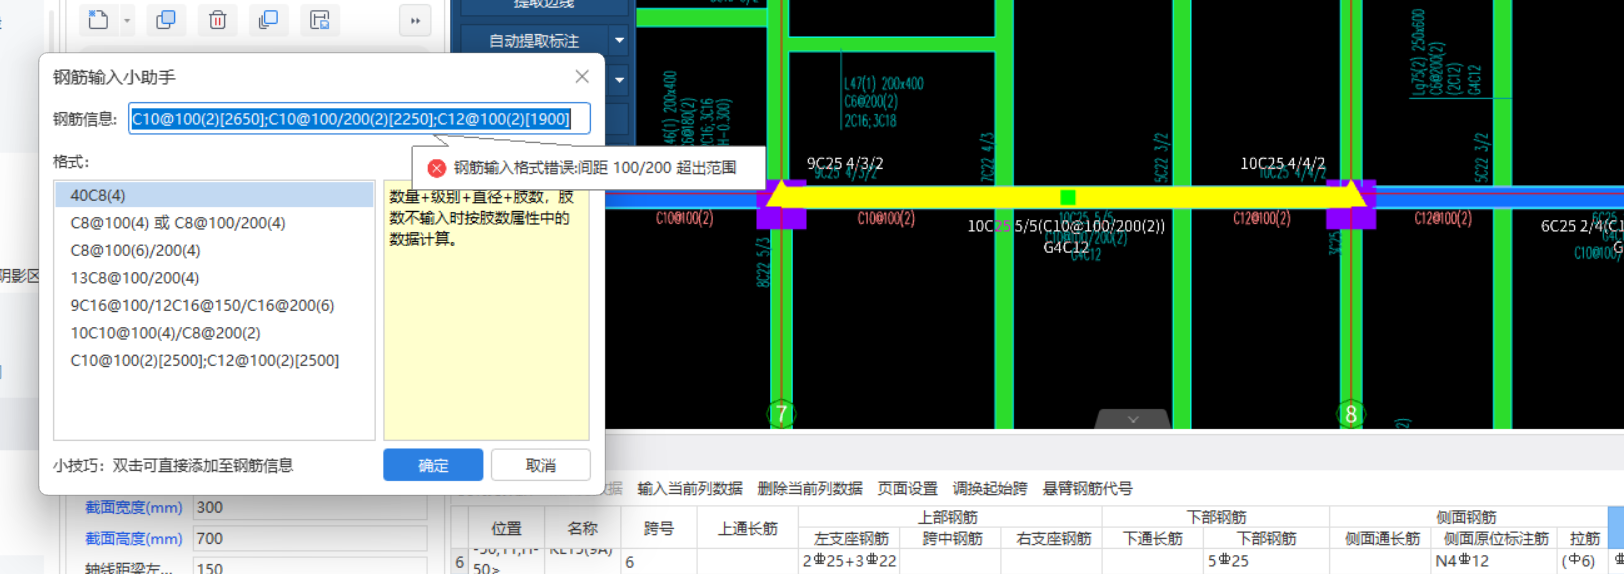Click axis bubble number 7

pos(781,414)
